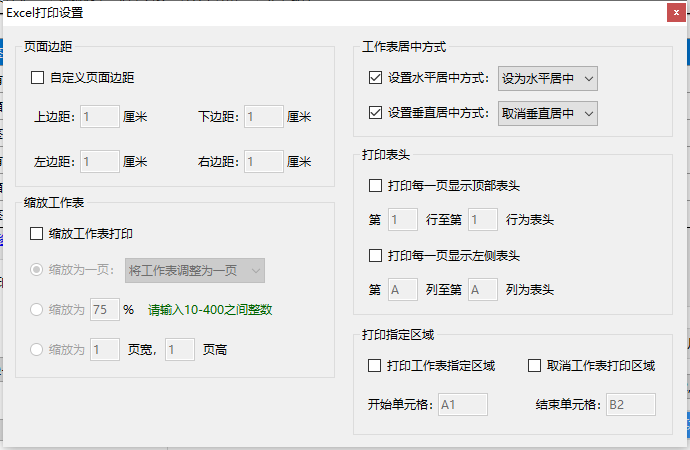Open the 将工作表调整为一页 dropdown
The image size is (690, 450).
pos(195,271)
